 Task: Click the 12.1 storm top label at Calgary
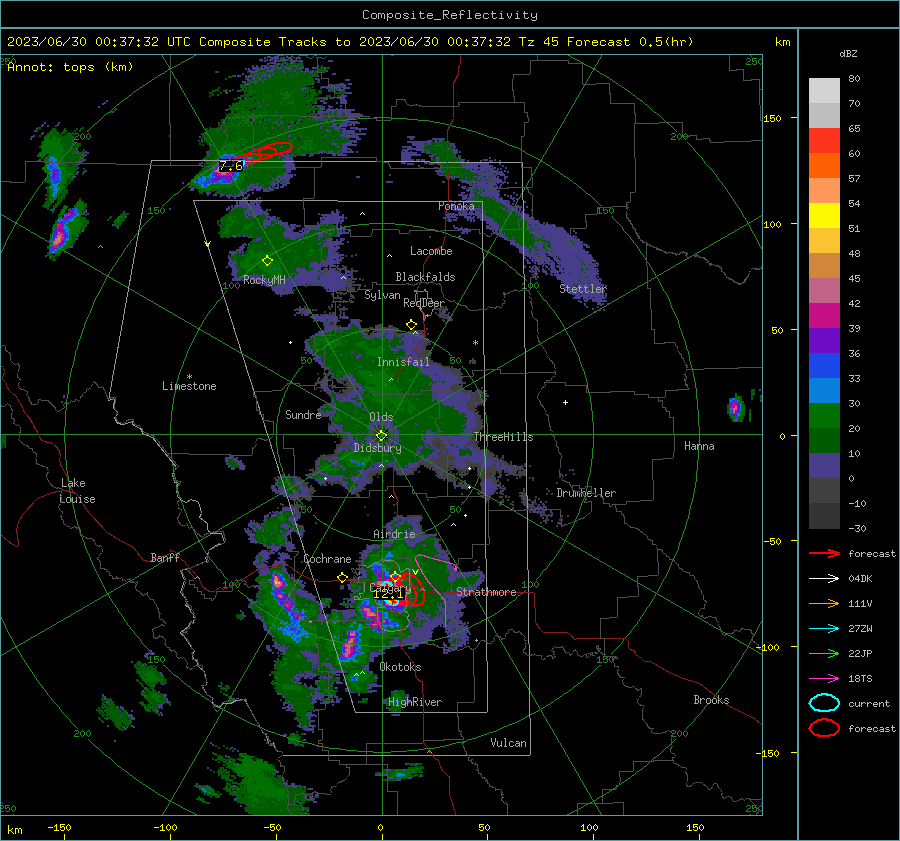387,595
